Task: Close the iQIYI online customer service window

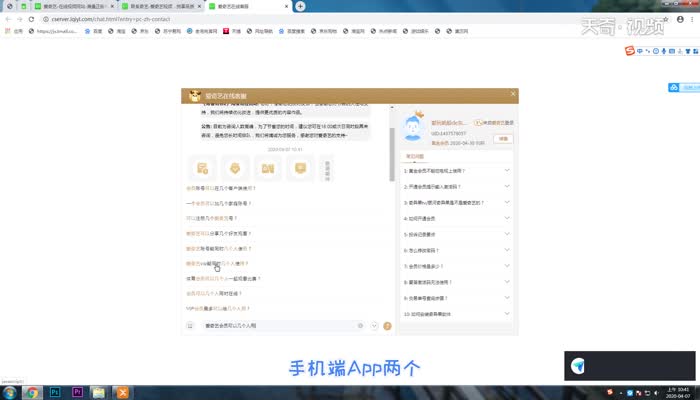Action: [x=513, y=94]
